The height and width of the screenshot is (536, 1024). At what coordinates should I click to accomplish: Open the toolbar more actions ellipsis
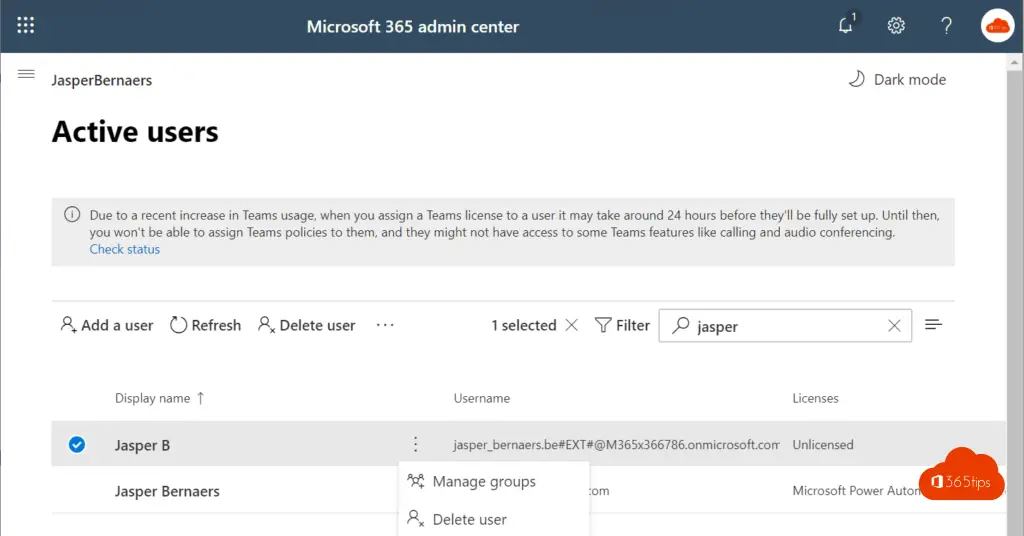click(385, 325)
